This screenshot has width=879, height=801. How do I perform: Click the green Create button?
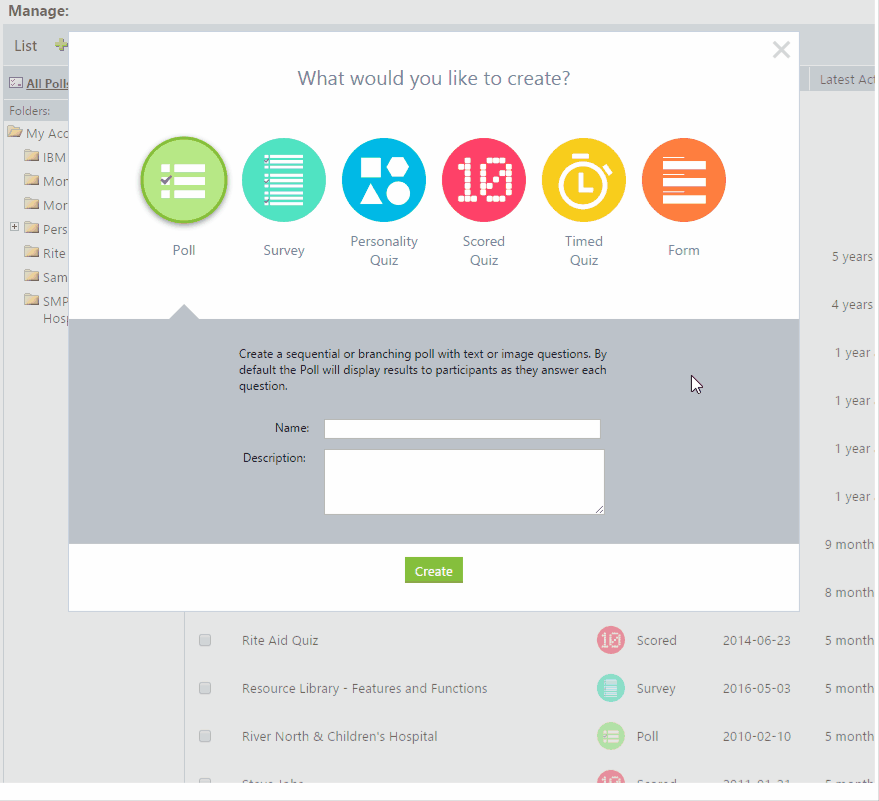[x=434, y=570]
